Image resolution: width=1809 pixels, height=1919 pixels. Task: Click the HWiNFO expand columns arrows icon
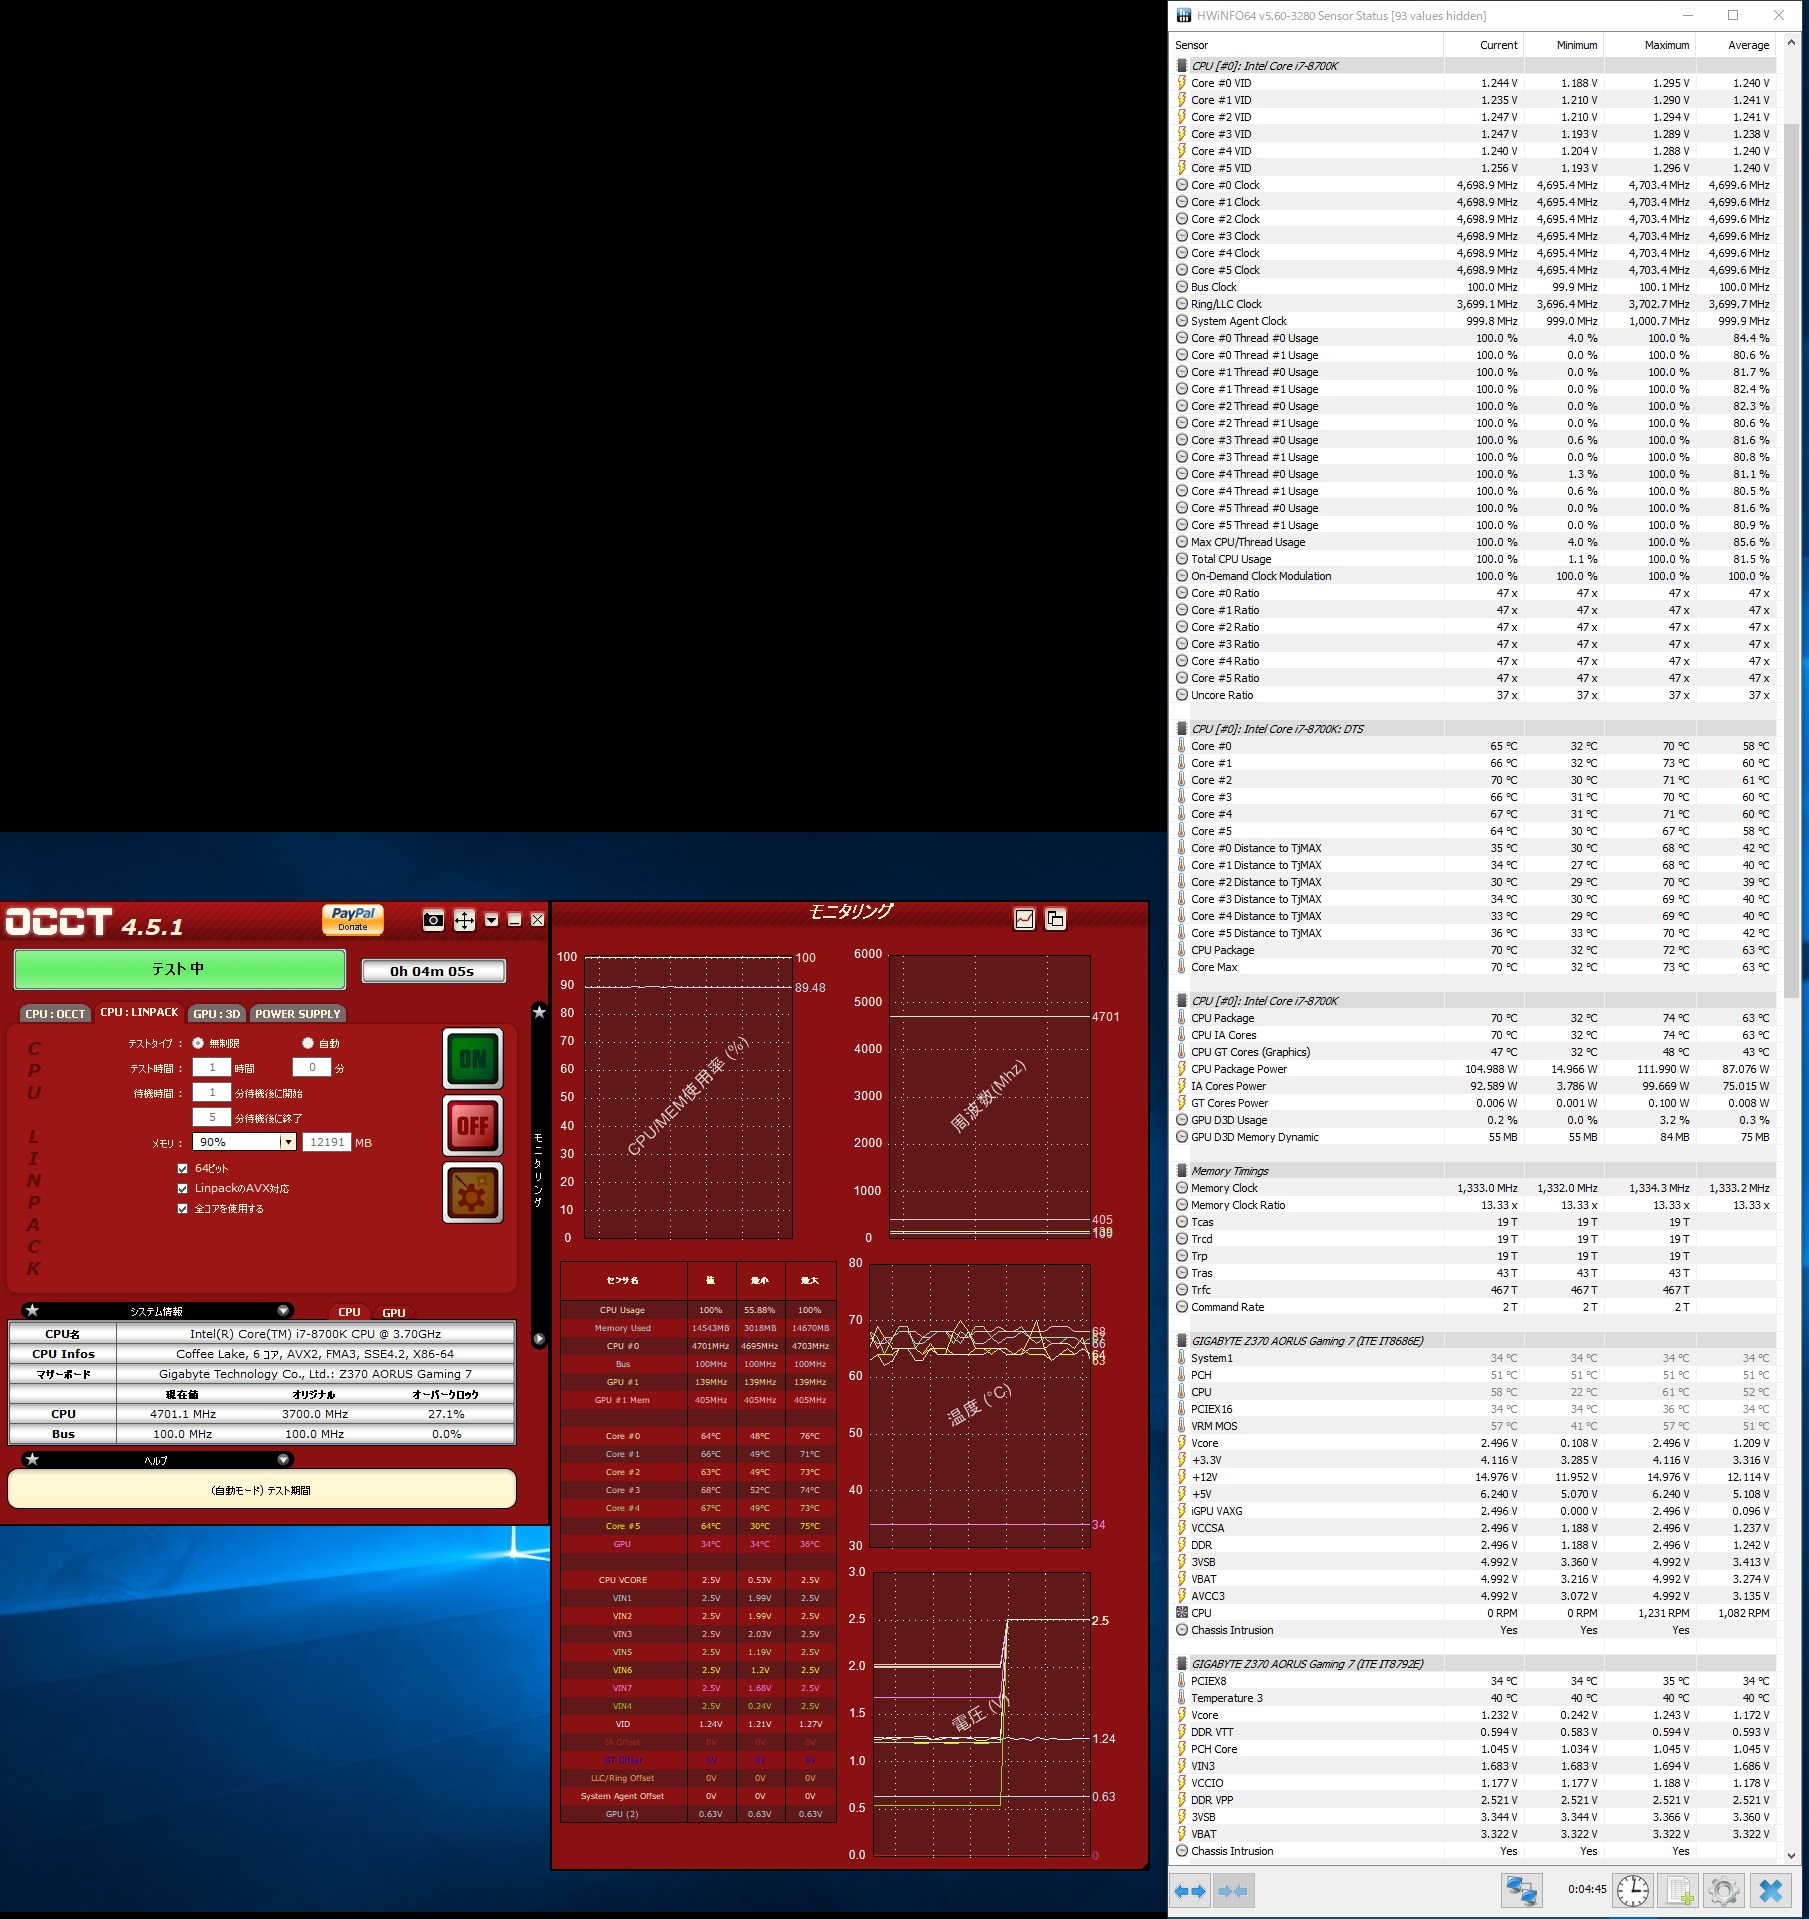pyautogui.click(x=1190, y=1891)
